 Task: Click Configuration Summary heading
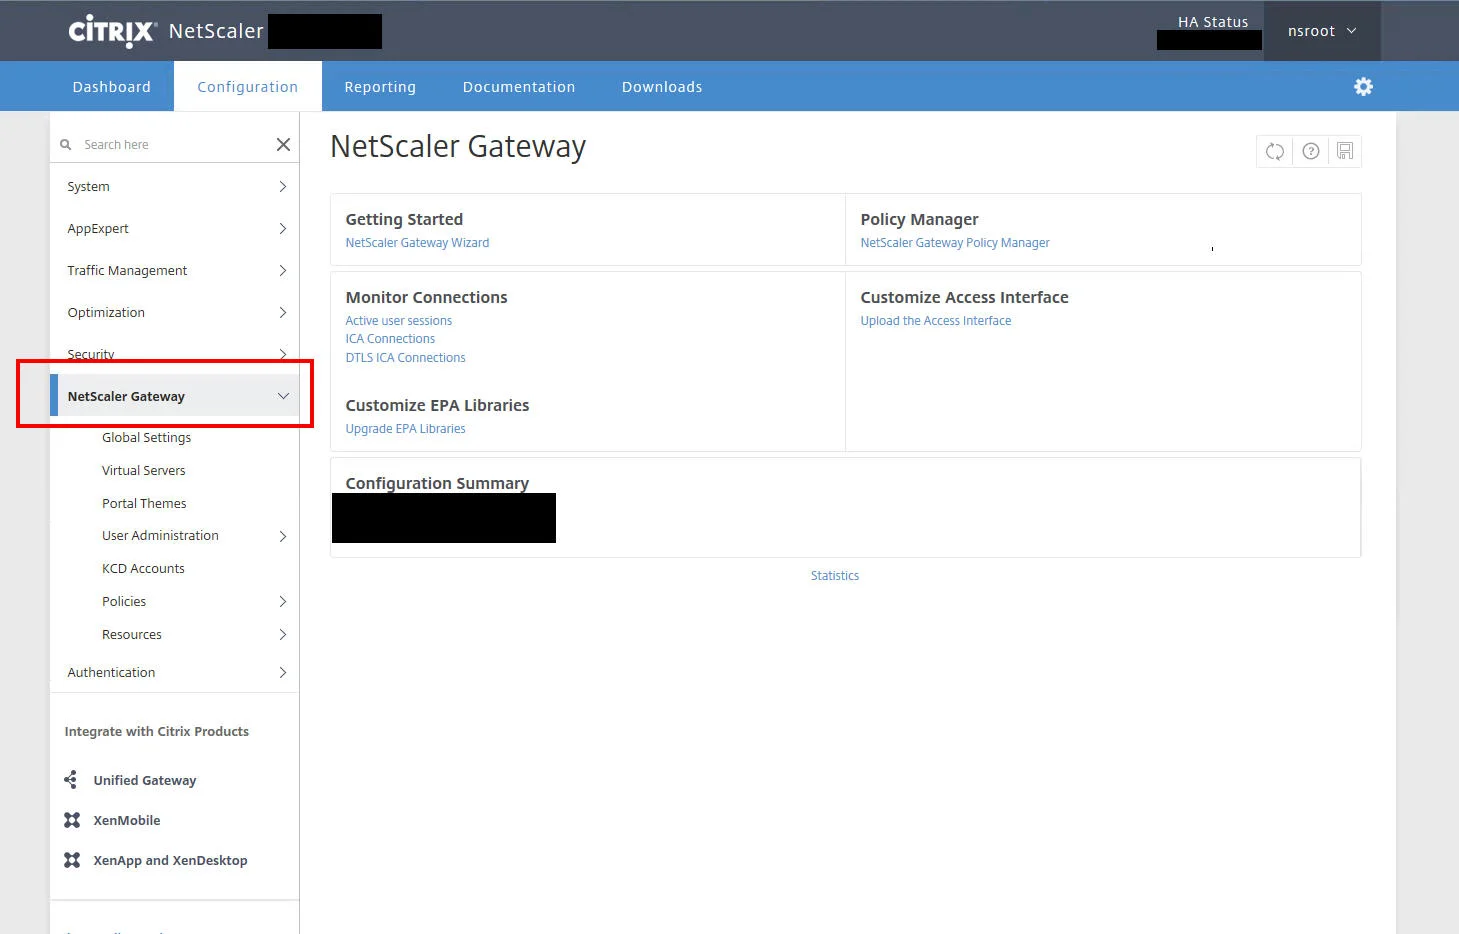[x=437, y=483]
